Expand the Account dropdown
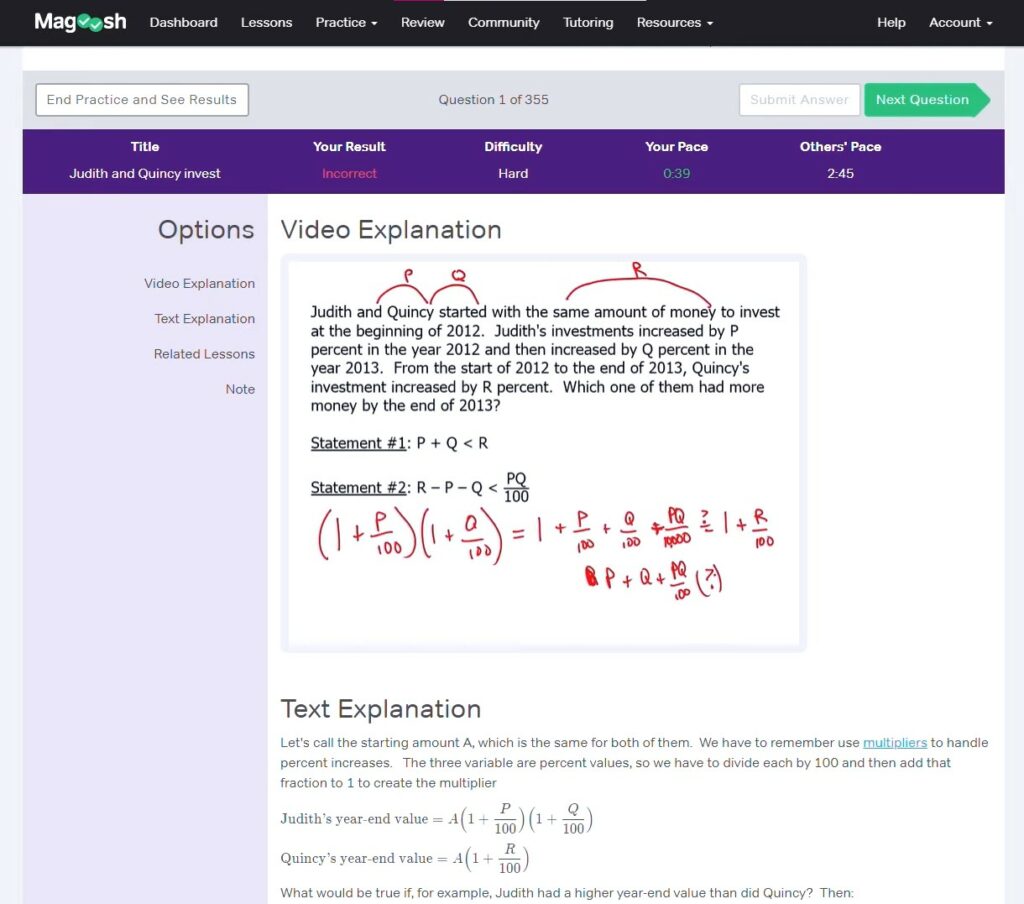1024x904 pixels. 960,22
